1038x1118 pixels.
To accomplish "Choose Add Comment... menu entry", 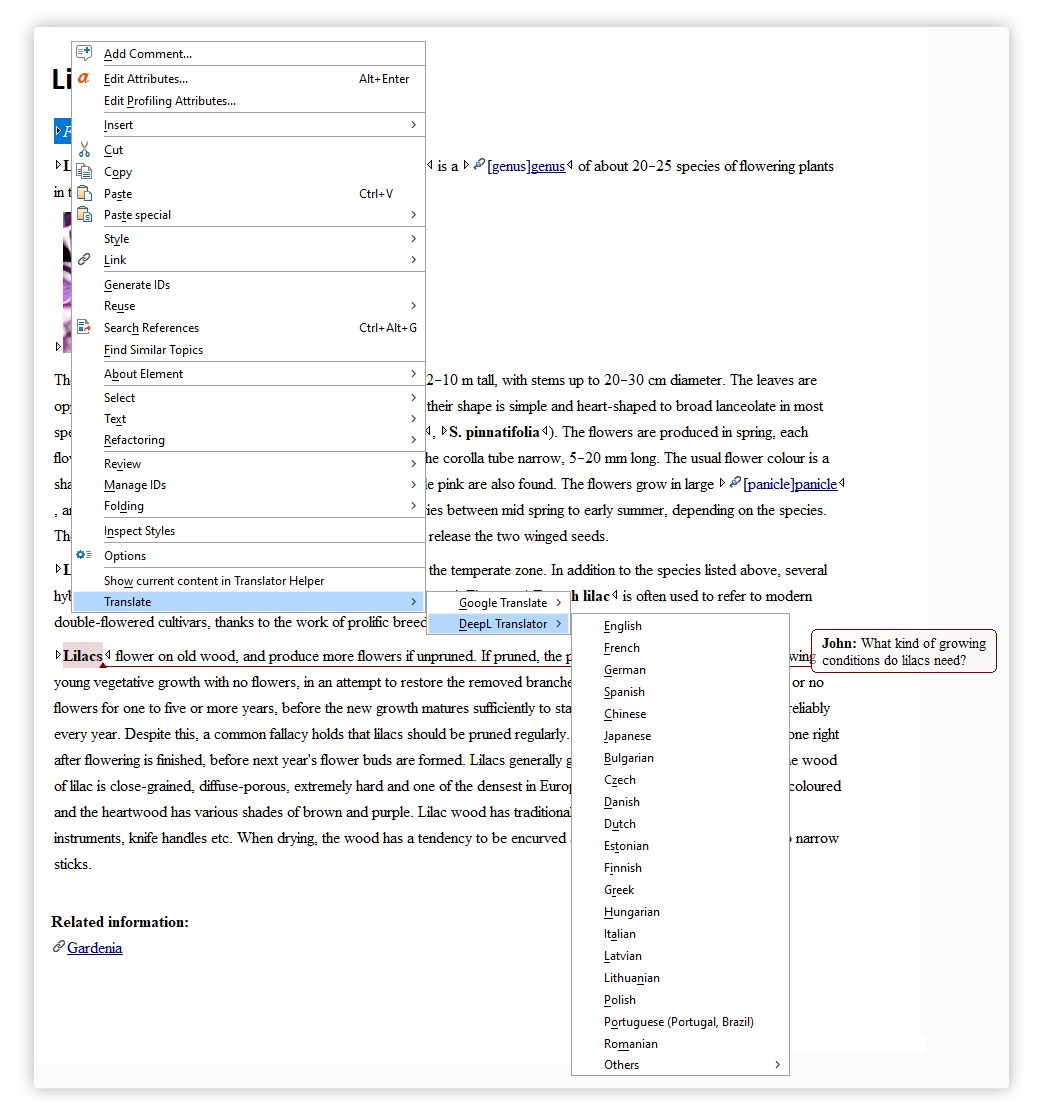I will (x=249, y=53).
